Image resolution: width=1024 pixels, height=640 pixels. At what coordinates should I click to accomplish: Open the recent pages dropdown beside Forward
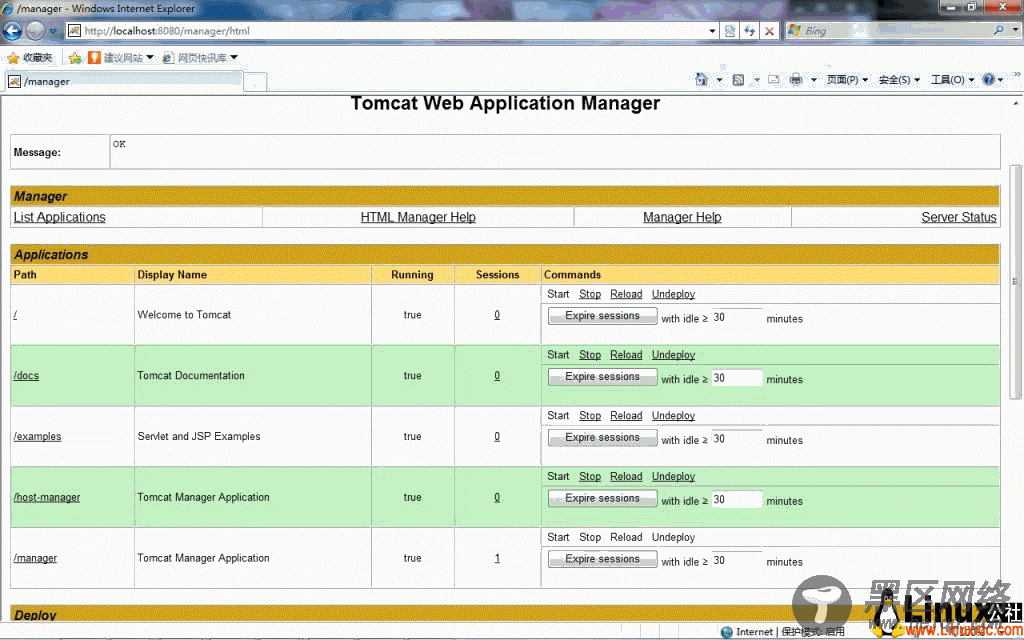(53, 31)
